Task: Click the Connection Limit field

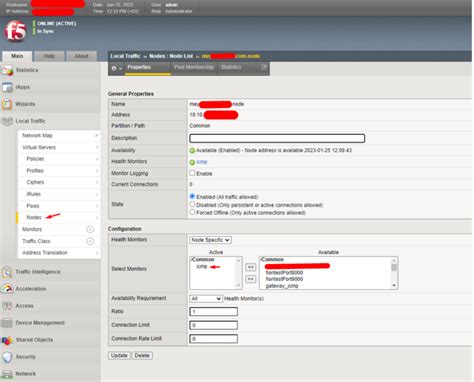Action: coord(213,325)
